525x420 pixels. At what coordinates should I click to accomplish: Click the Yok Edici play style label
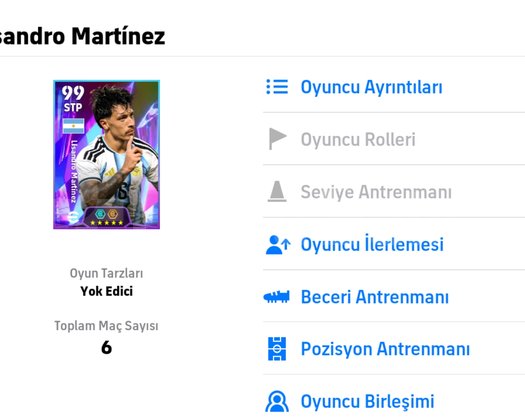tap(106, 291)
